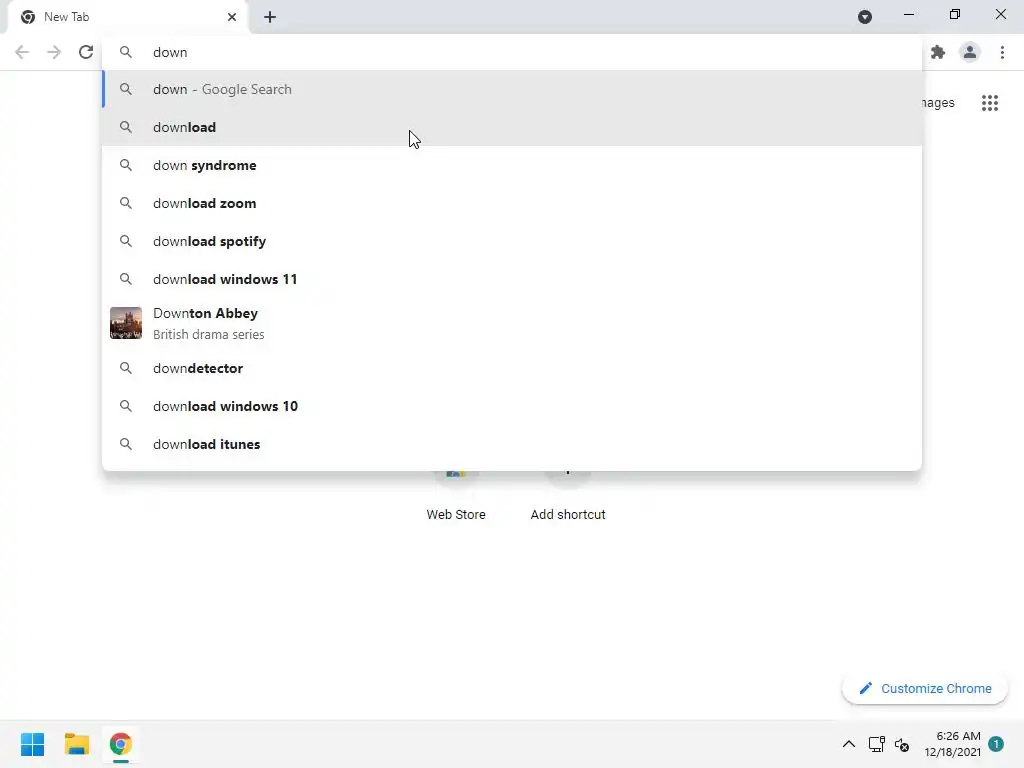
Task: Select the 'download spotify' suggestion
Action: click(512, 241)
